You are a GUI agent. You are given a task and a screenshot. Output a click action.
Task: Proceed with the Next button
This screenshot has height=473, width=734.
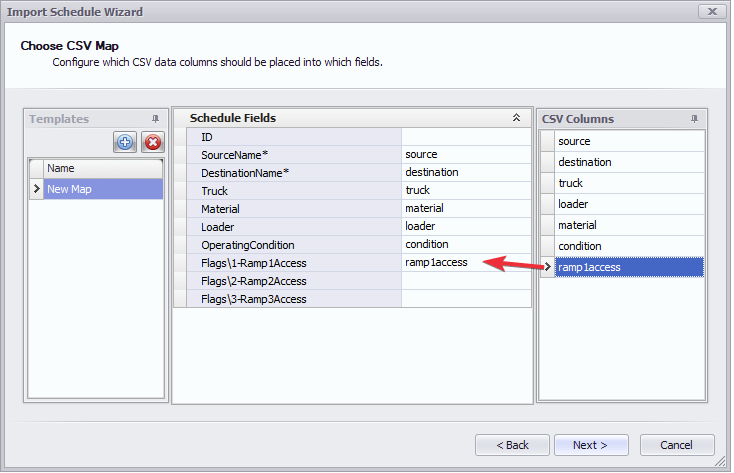point(592,445)
